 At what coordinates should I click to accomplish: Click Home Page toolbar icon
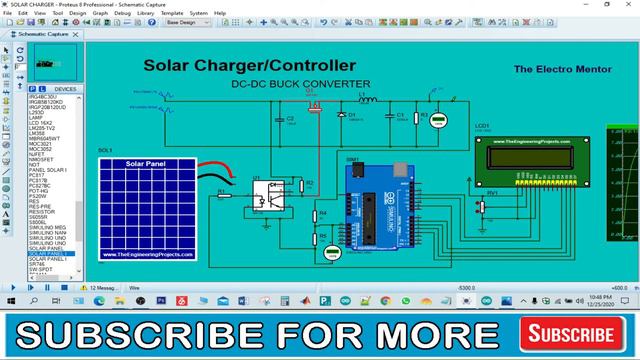point(55,22)
